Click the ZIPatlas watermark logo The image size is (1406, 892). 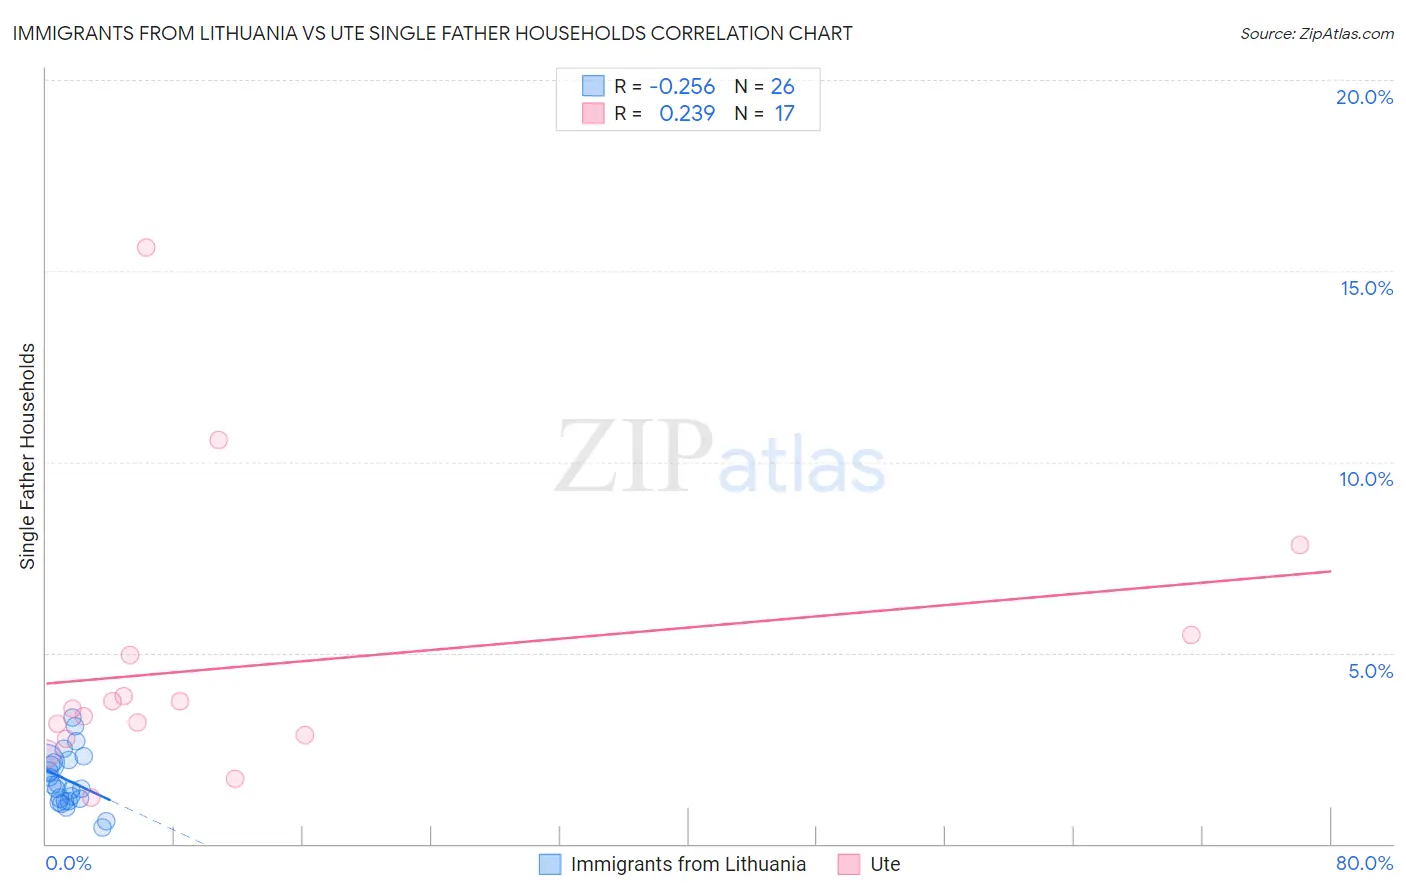click(x=720, y=459)
